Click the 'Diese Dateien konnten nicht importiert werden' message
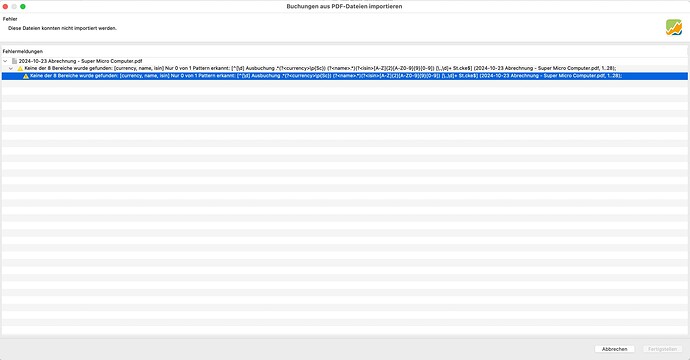 [62, 28]
